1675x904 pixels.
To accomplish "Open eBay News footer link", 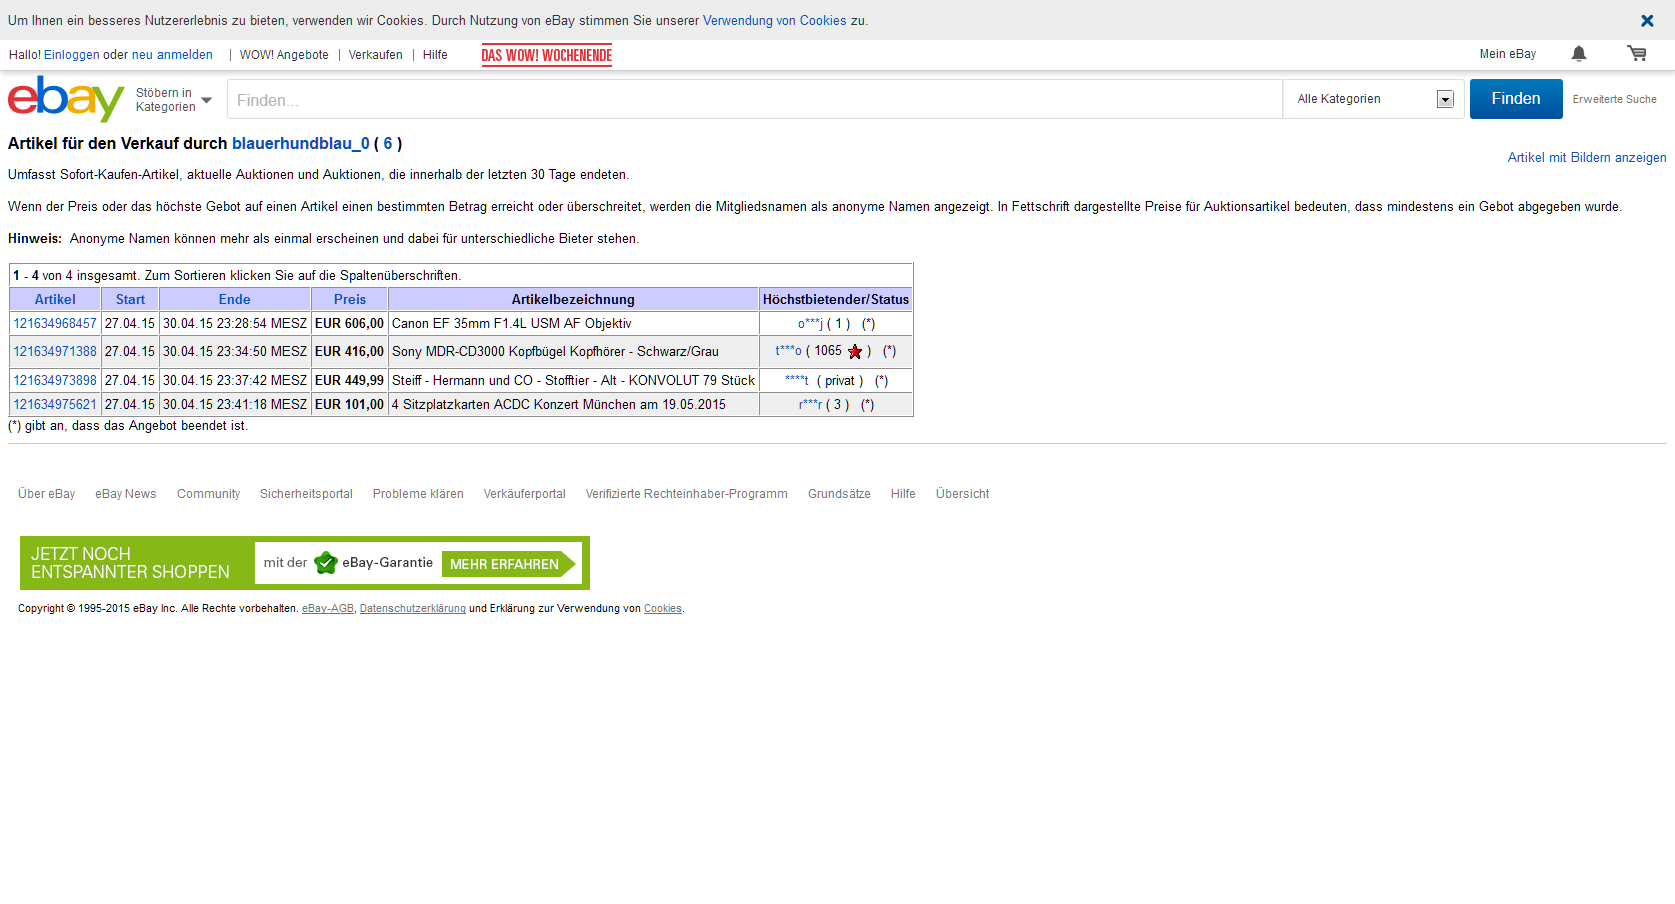I will [x=126, y=494].
